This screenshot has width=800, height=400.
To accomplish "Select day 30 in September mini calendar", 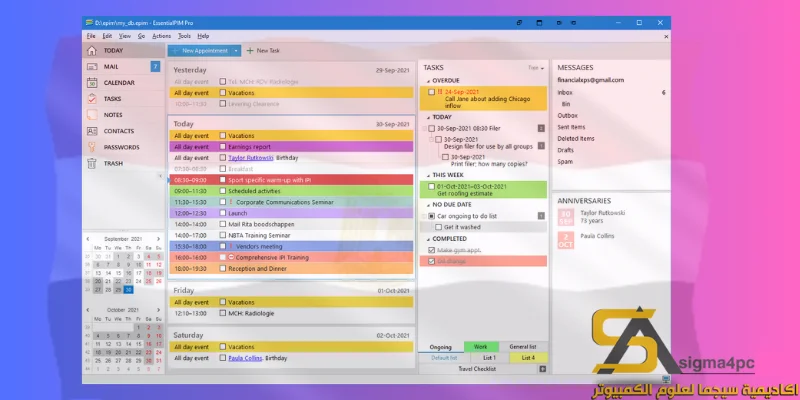I will 128,289.
